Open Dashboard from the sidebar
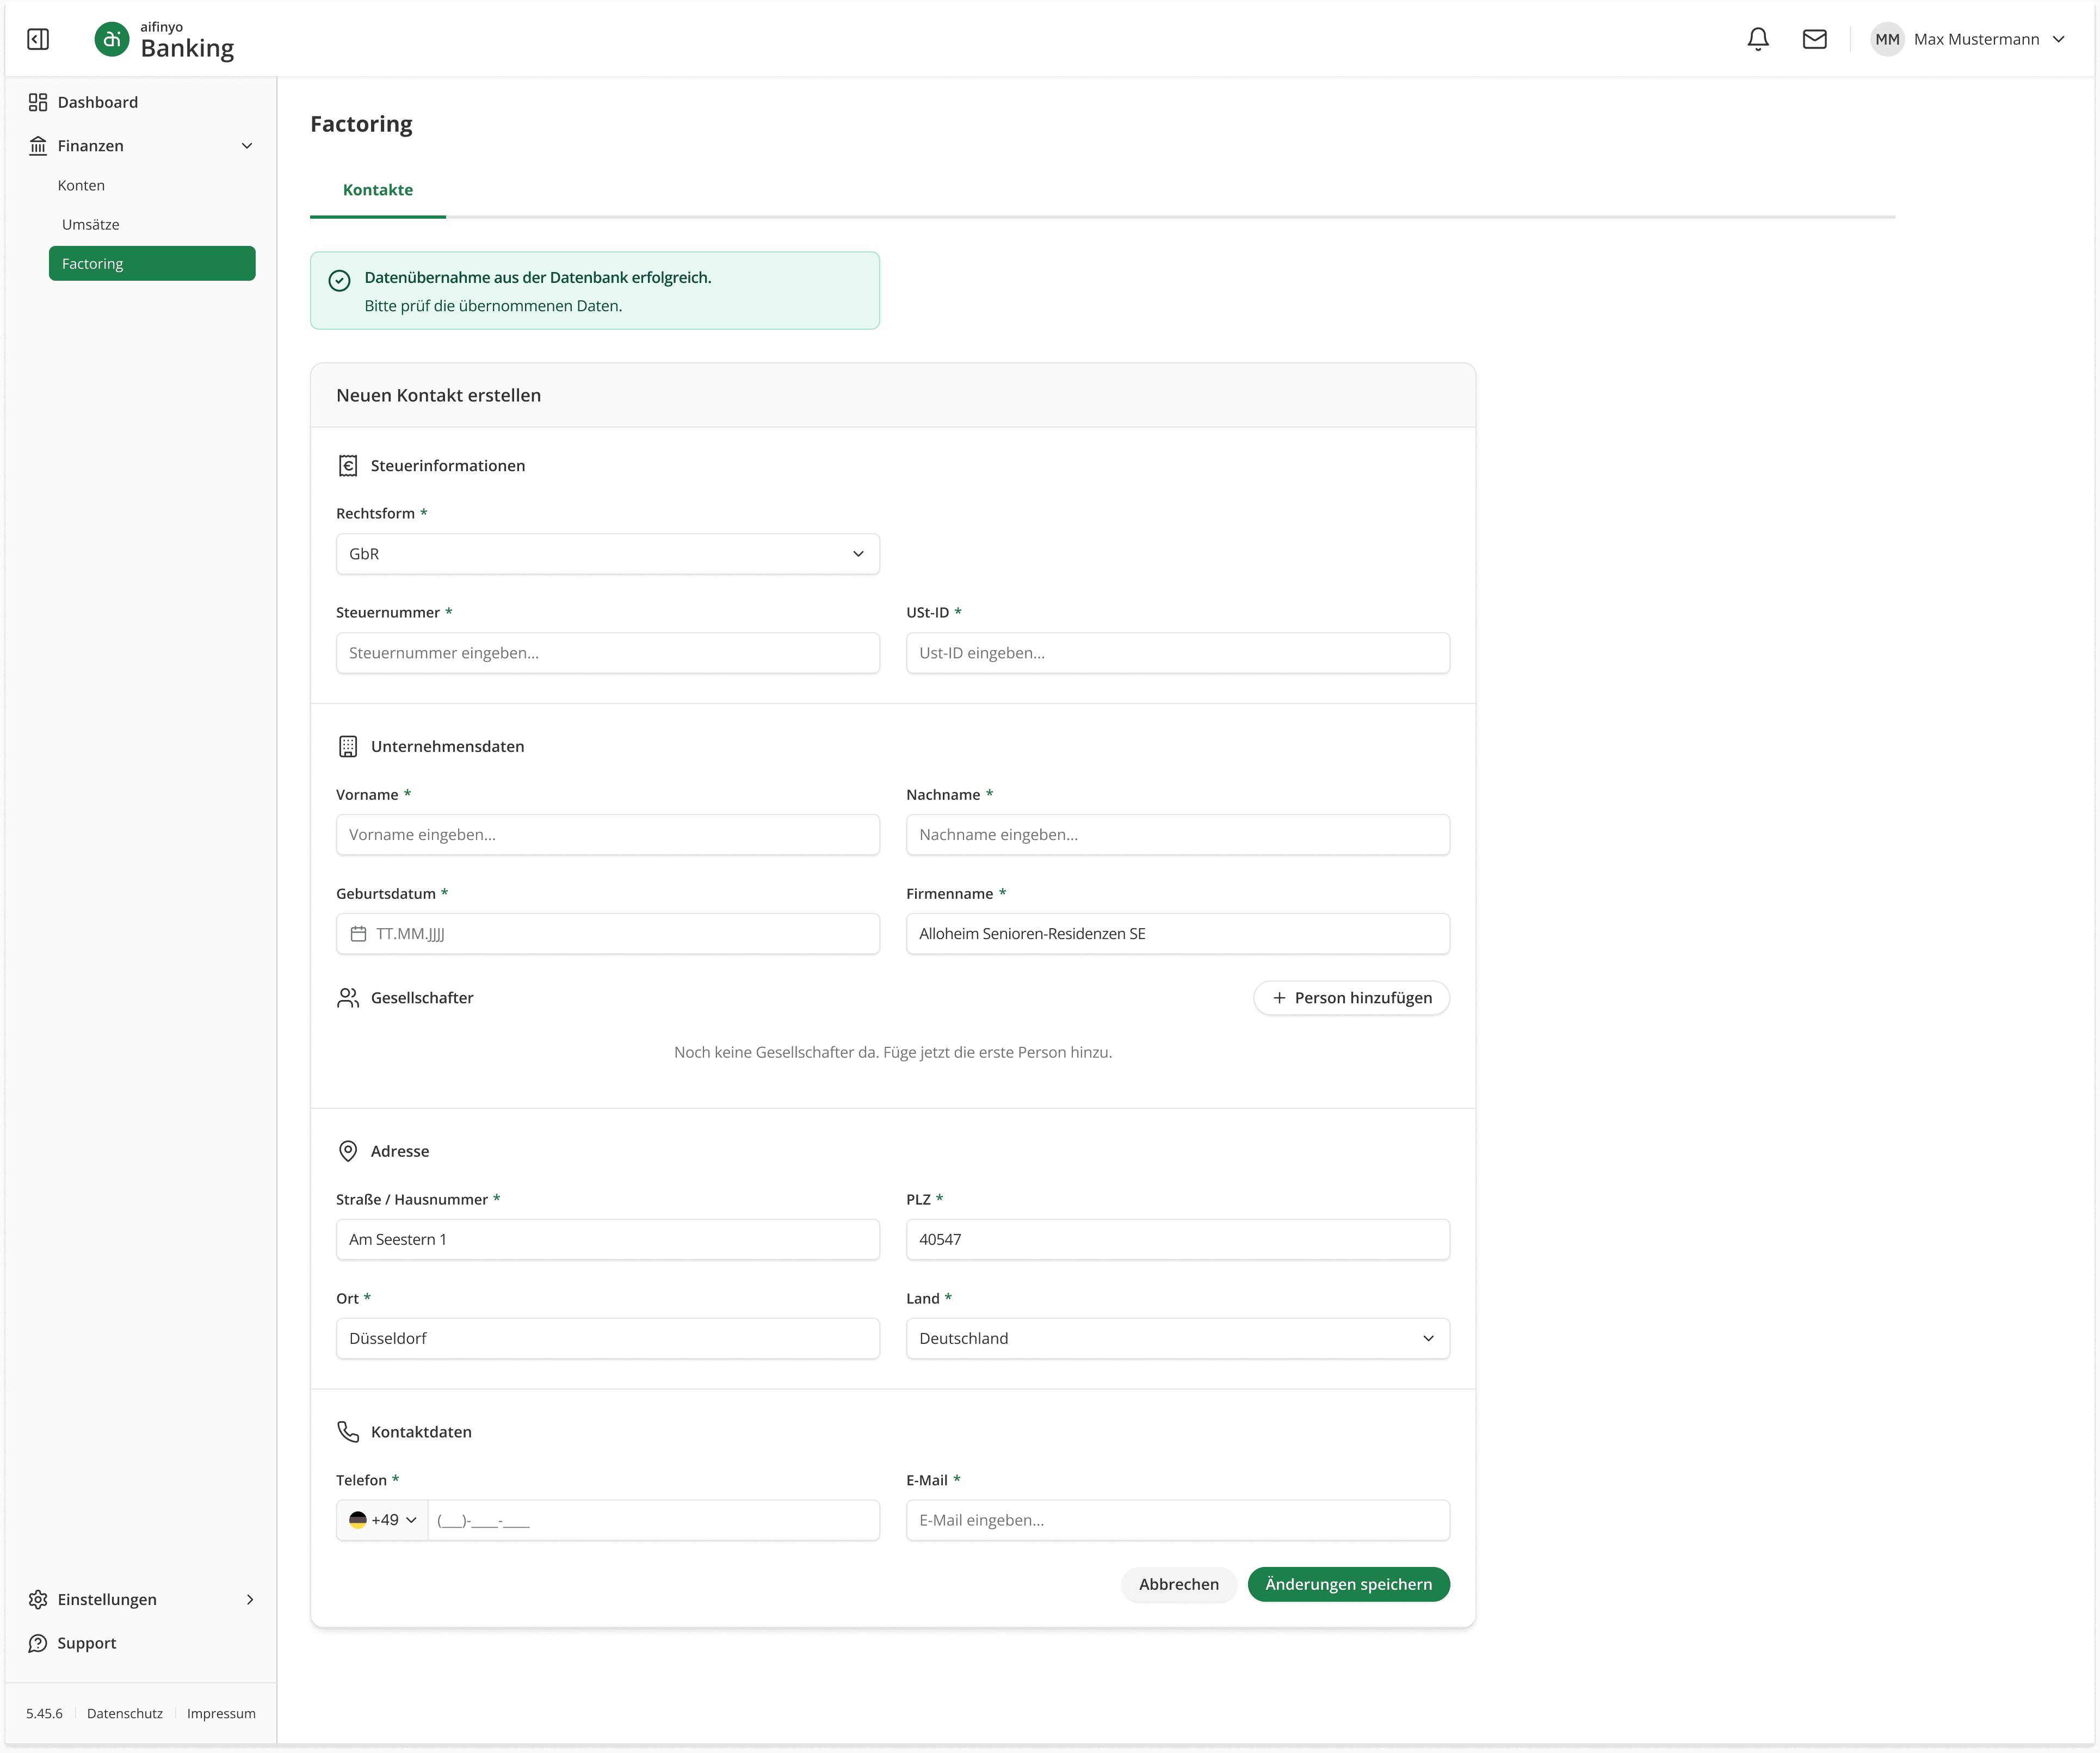Viewport: 2100px width, 1753px height. [x=97, y=102]
